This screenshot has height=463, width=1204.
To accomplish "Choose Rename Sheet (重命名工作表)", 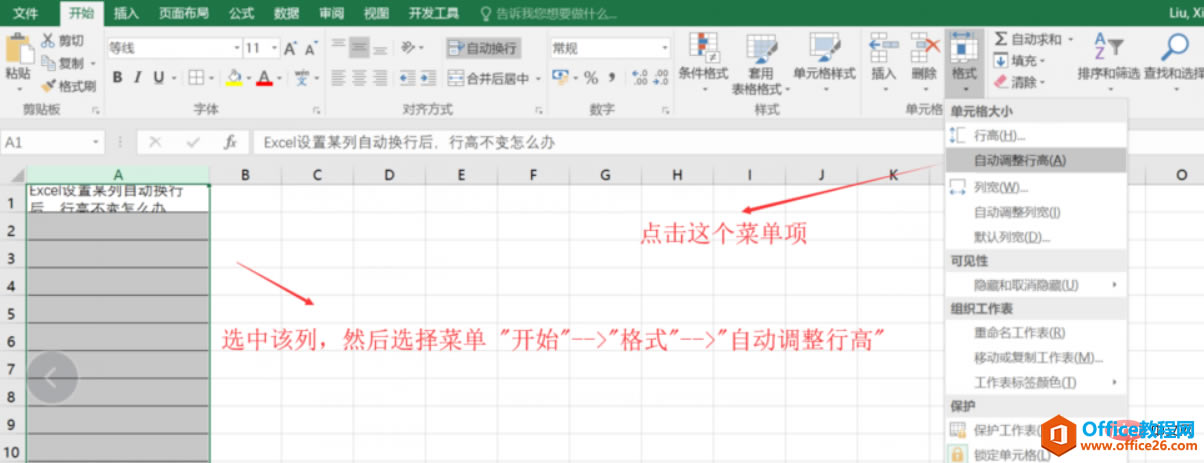I will coord(1036,333).
